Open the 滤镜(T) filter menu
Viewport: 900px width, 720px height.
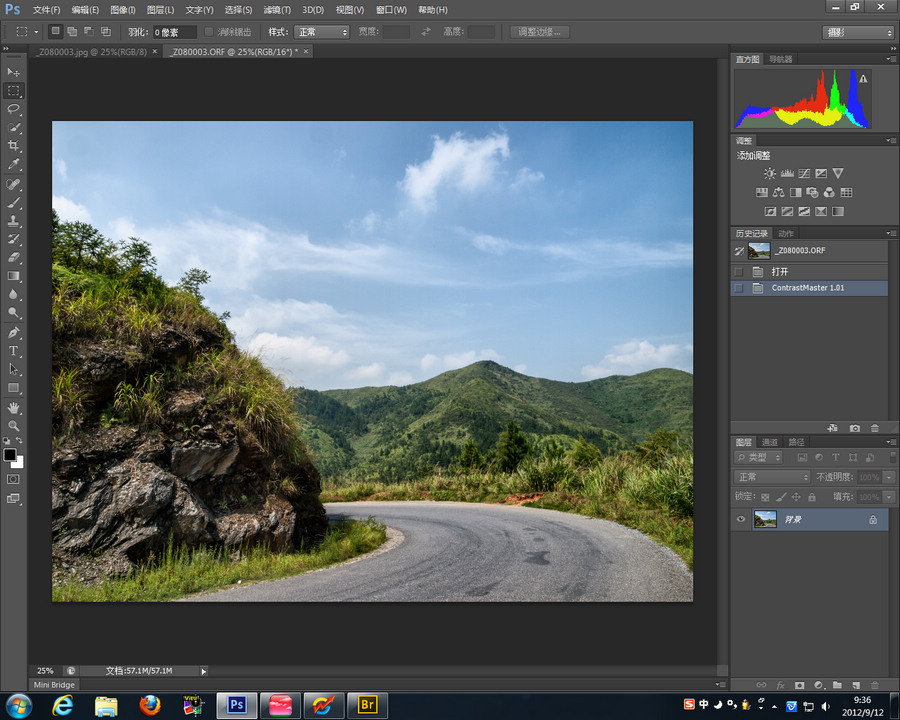pos(278,9)
